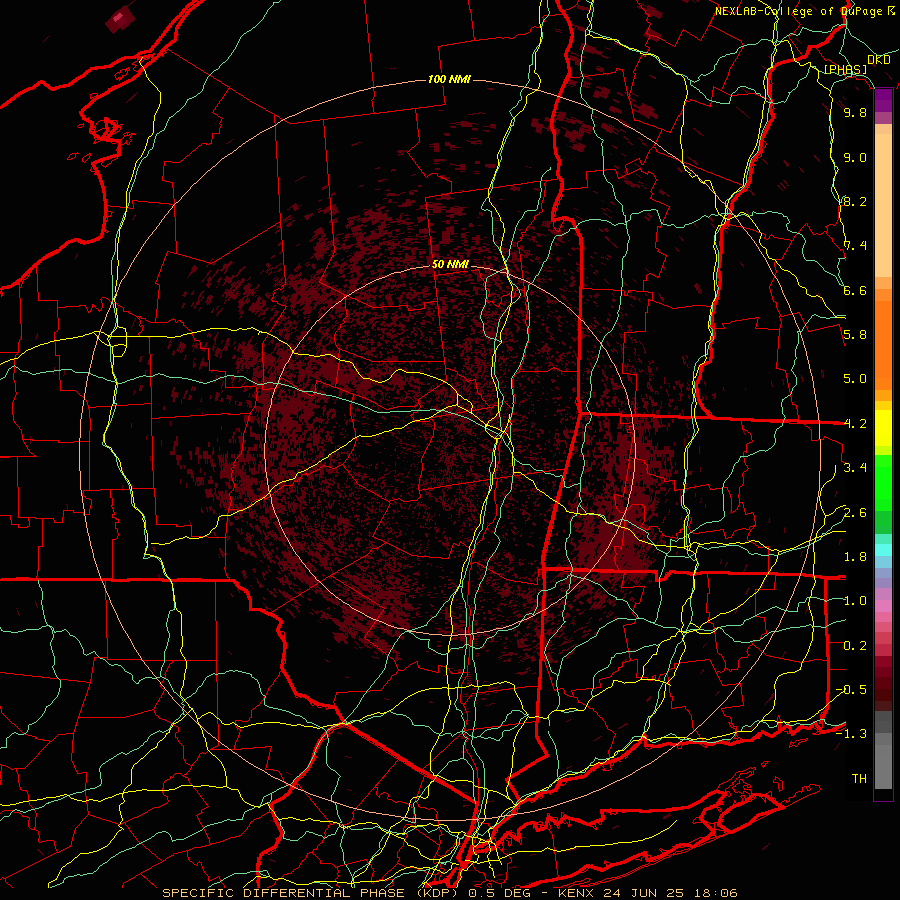
Task: Click the -0.5 scale value
Action: point(851,690)
